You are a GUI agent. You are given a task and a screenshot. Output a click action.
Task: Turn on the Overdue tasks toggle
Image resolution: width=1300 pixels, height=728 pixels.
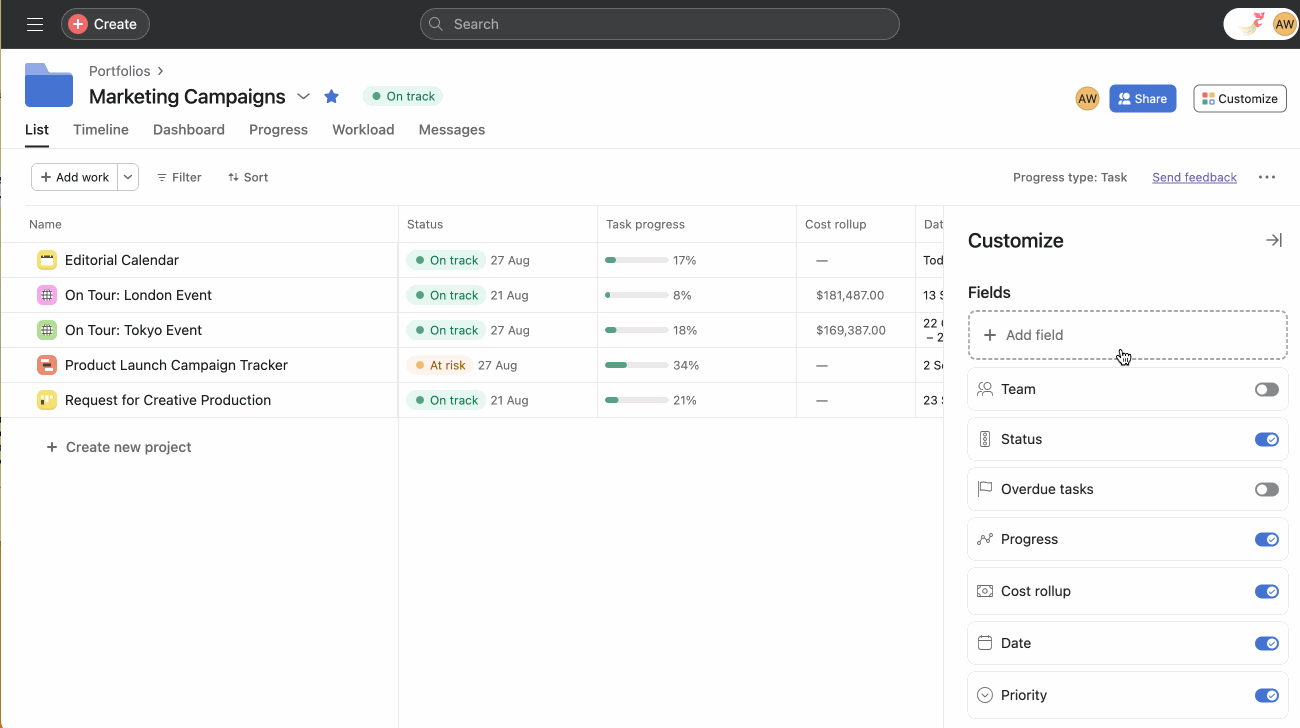pyautogui.click(x=1266, y=489)
